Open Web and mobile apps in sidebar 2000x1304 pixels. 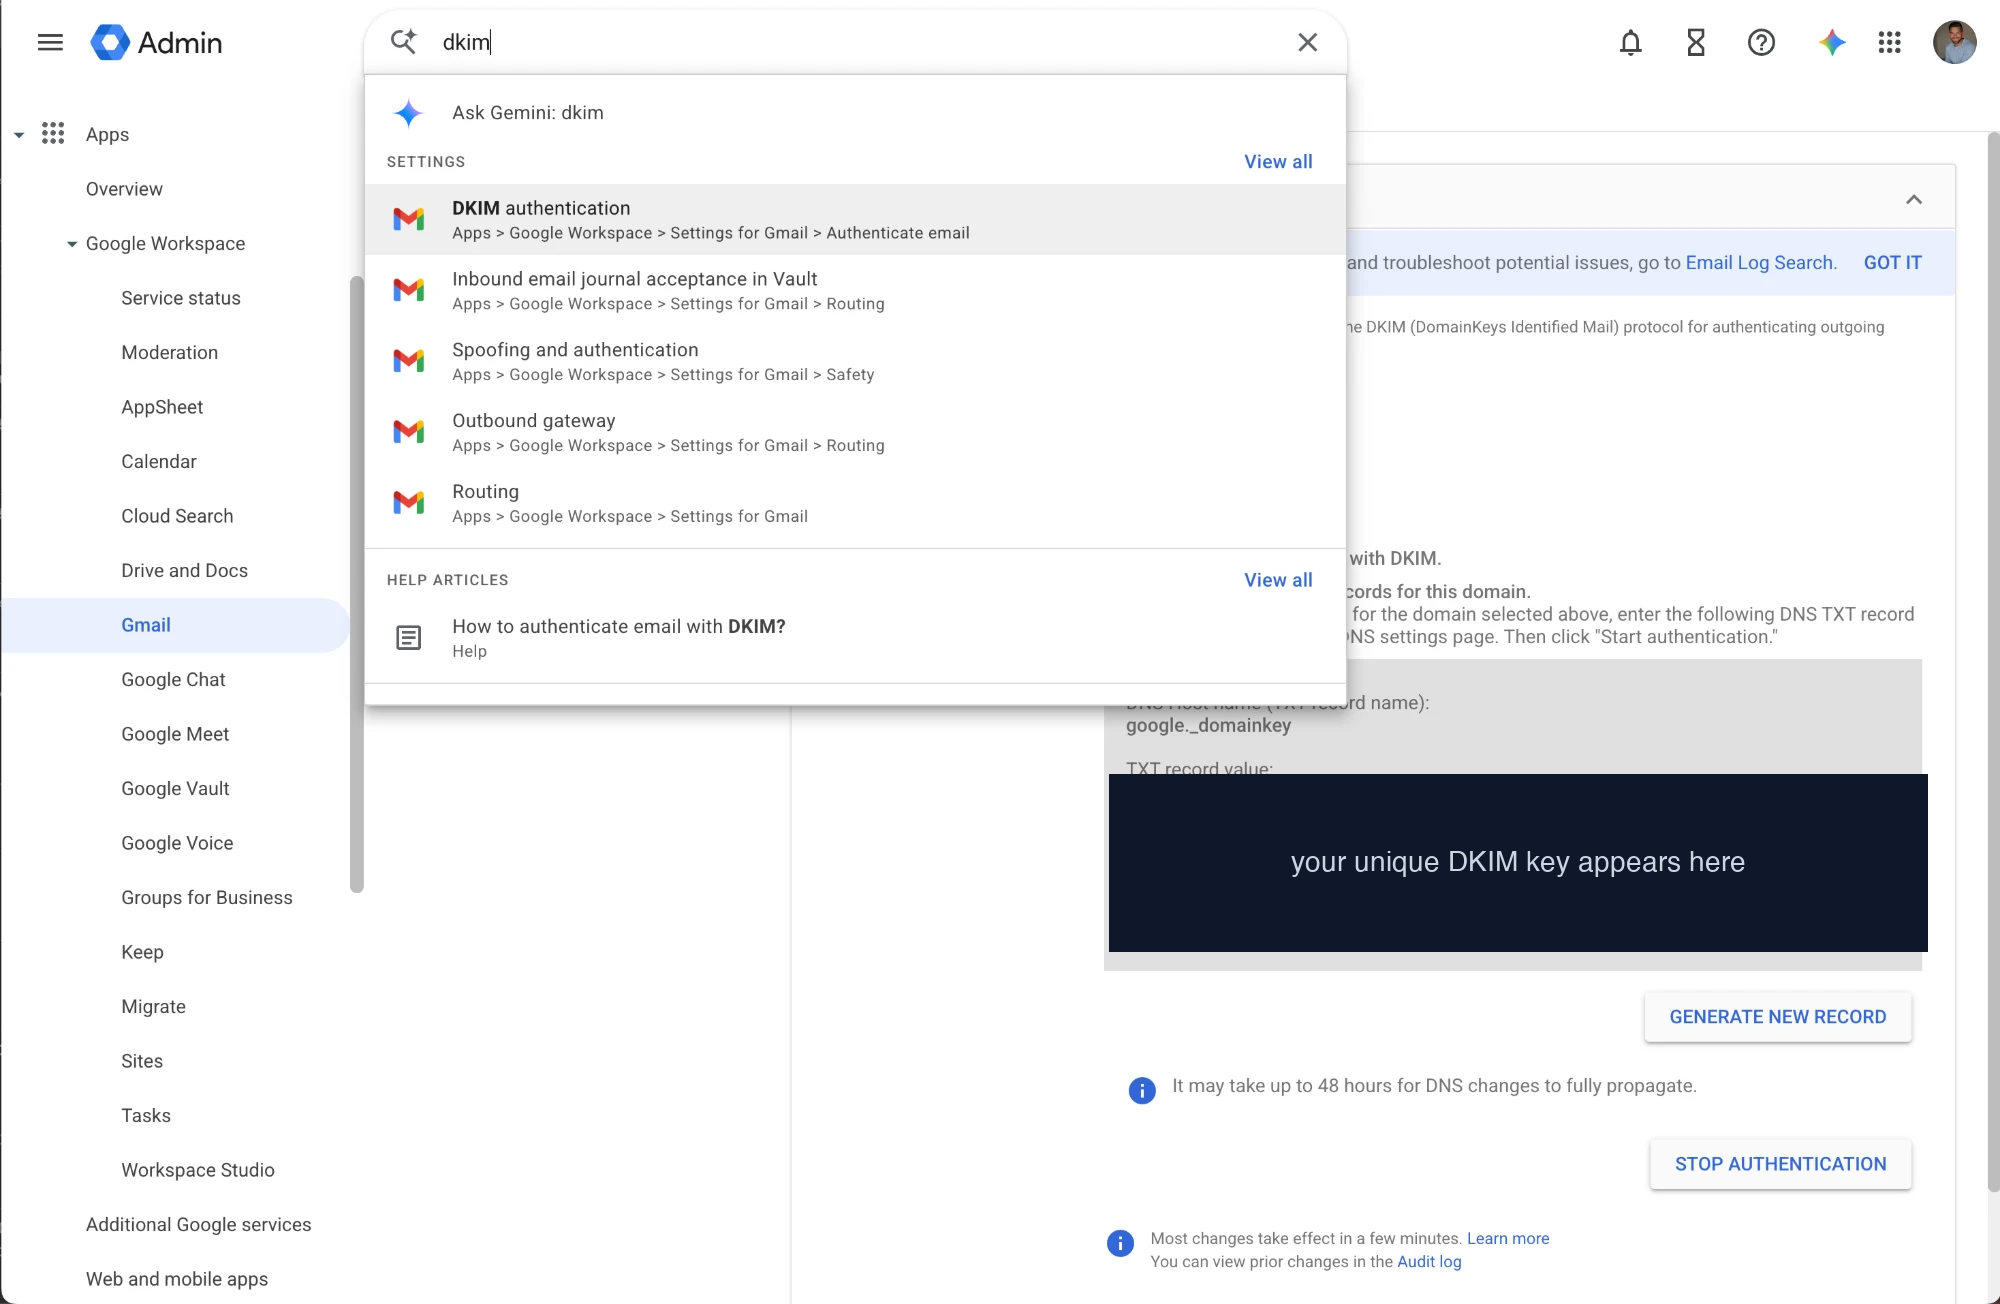[x=176, y=1279]
